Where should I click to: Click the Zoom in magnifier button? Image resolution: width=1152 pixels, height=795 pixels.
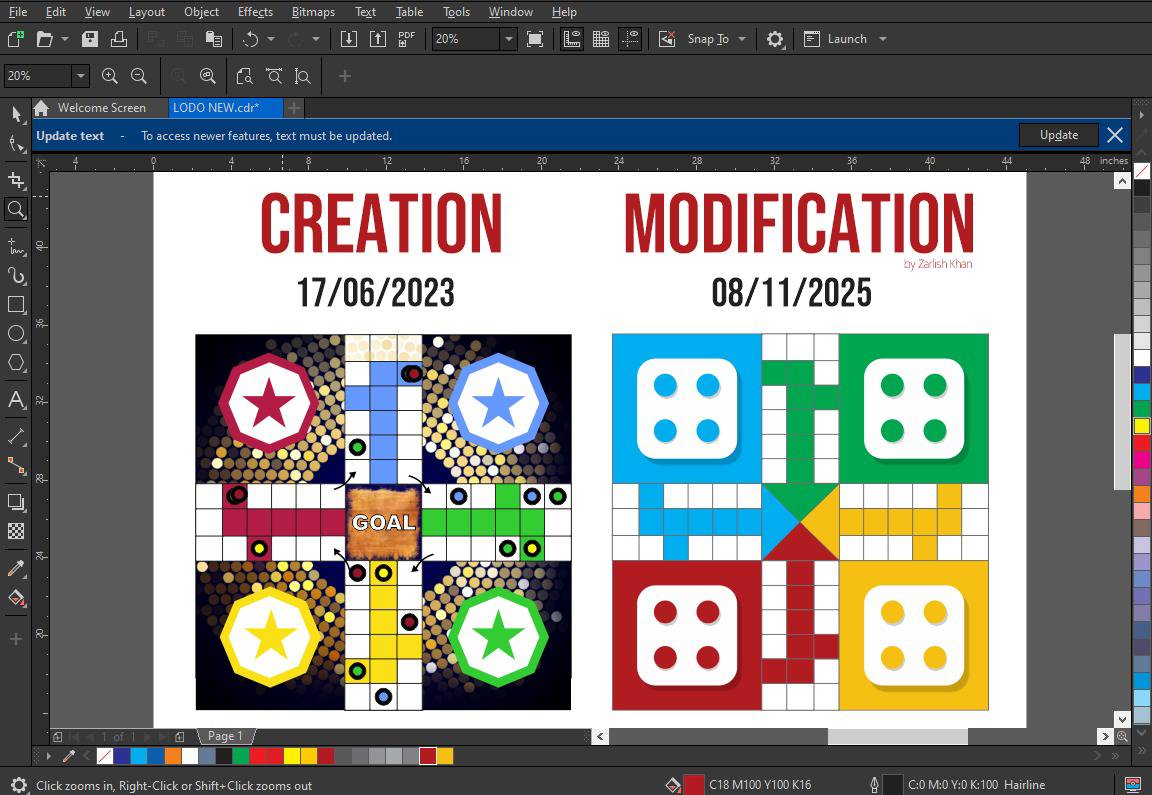coord(109,76)
